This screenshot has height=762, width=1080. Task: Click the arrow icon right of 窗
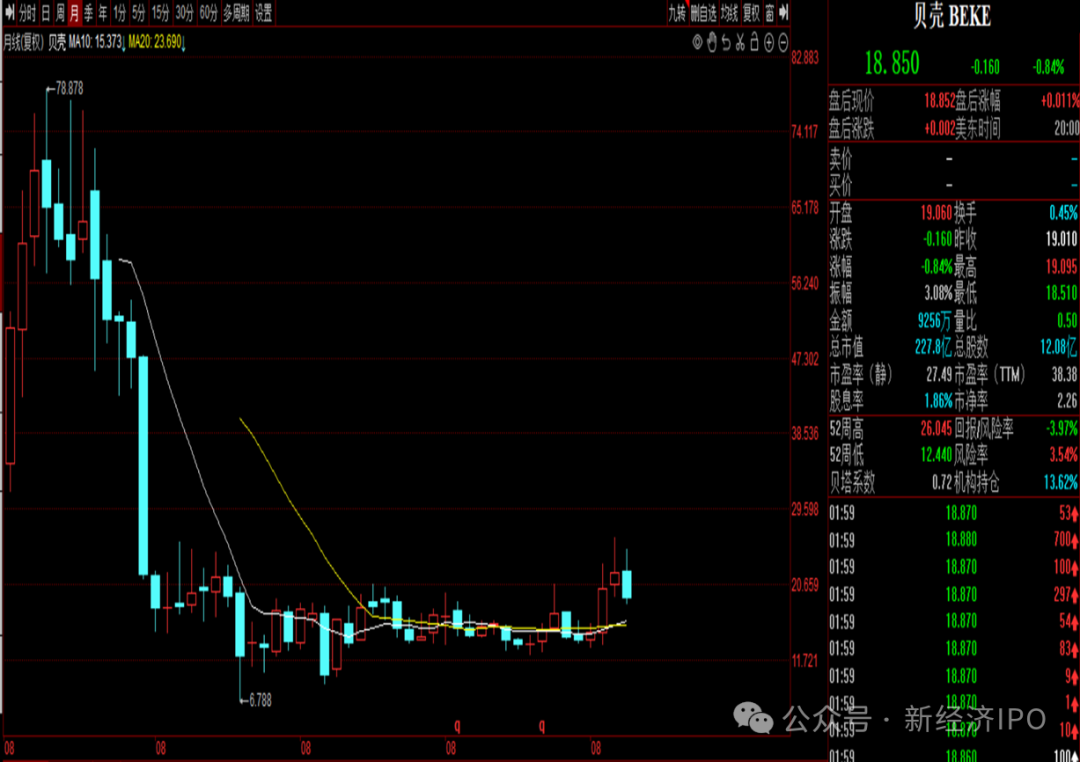[784, 13]
